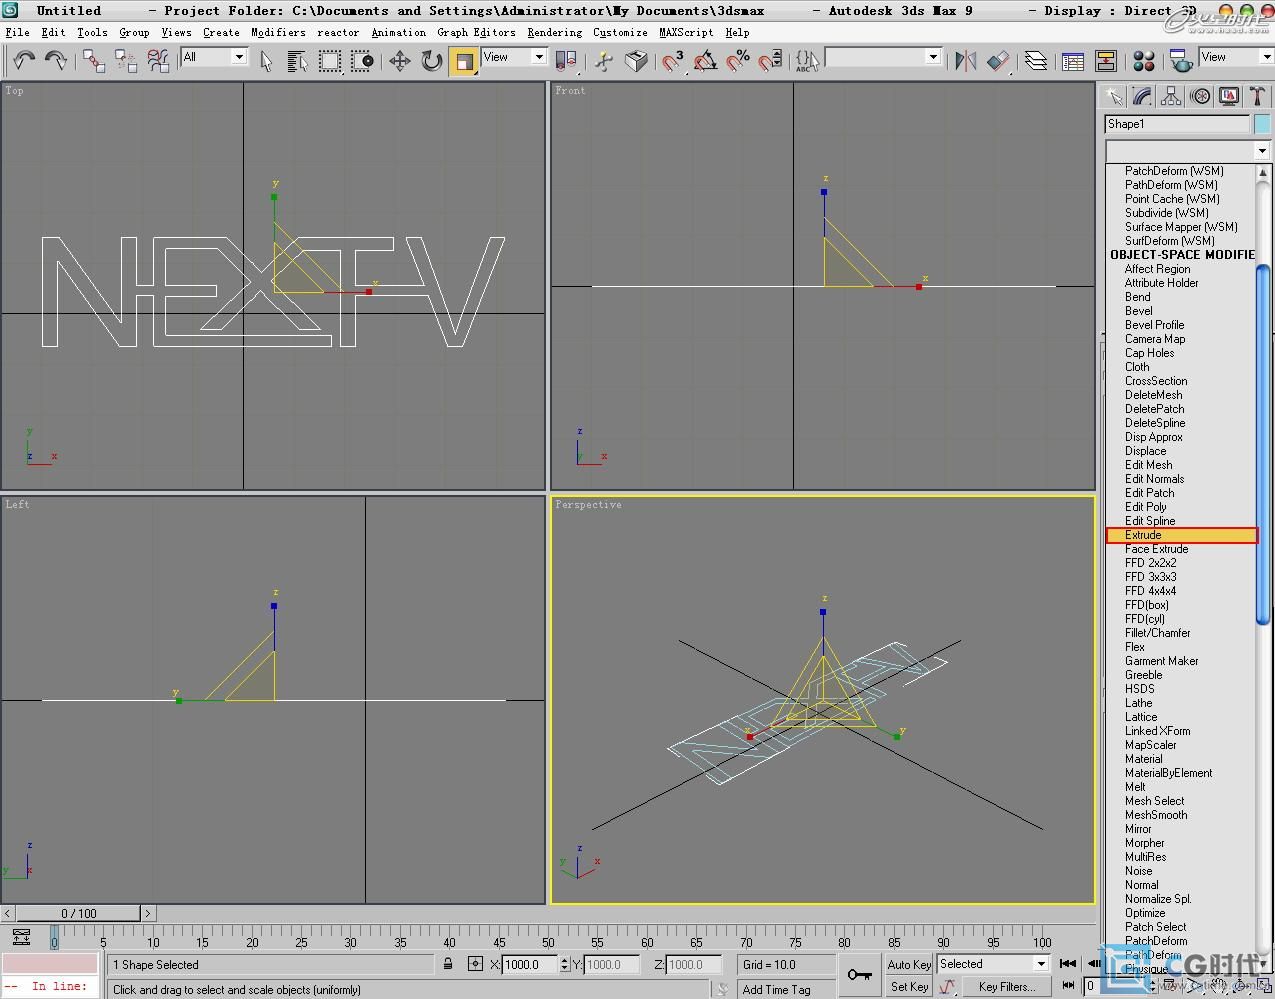Switch to the Utilities hammer tab
This screenshot has width=1275, height=999.
point(1258,97)
